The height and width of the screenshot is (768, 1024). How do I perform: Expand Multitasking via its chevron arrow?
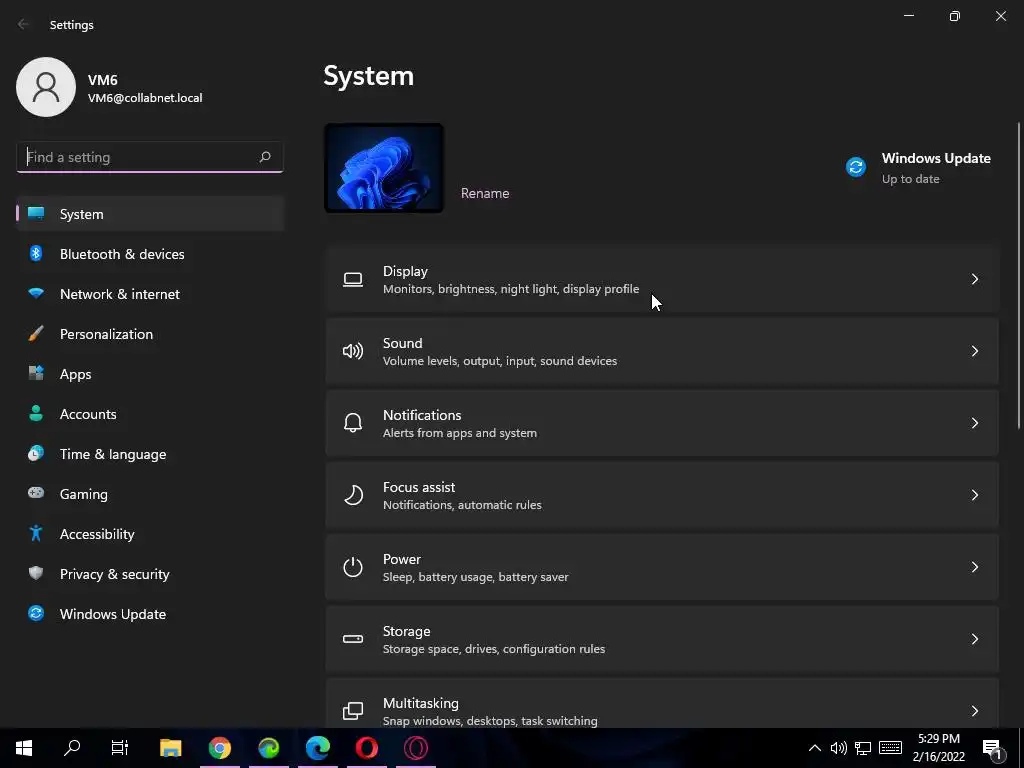click(974, 711)
